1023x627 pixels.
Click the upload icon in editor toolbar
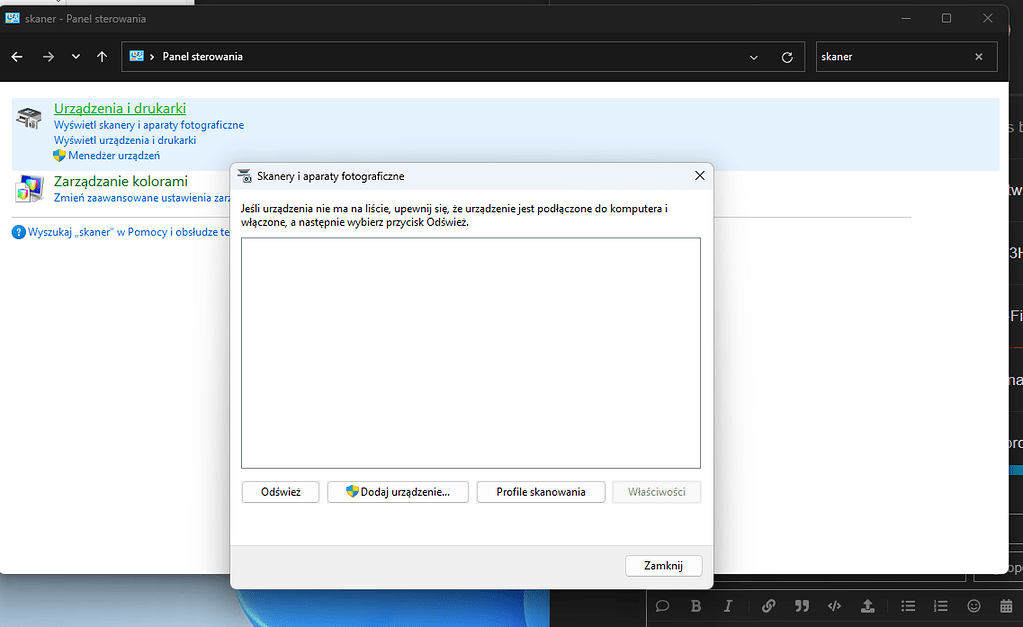coord(867,606)
